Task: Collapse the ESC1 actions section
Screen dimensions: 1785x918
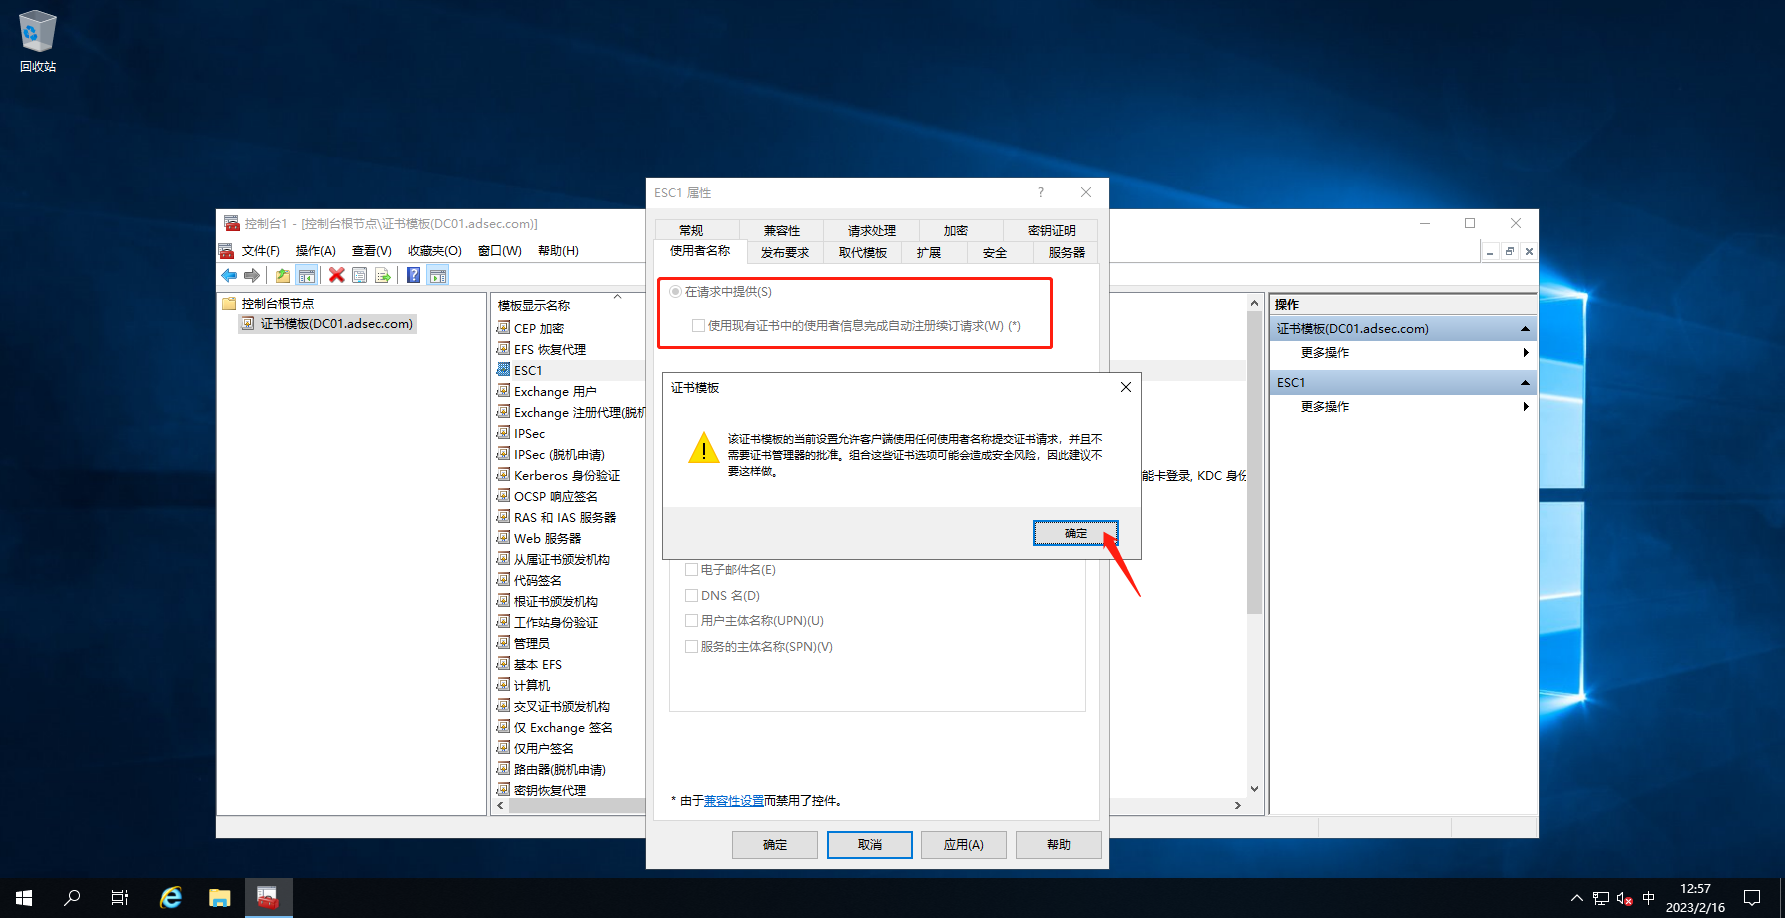Action: [1525, 383]
